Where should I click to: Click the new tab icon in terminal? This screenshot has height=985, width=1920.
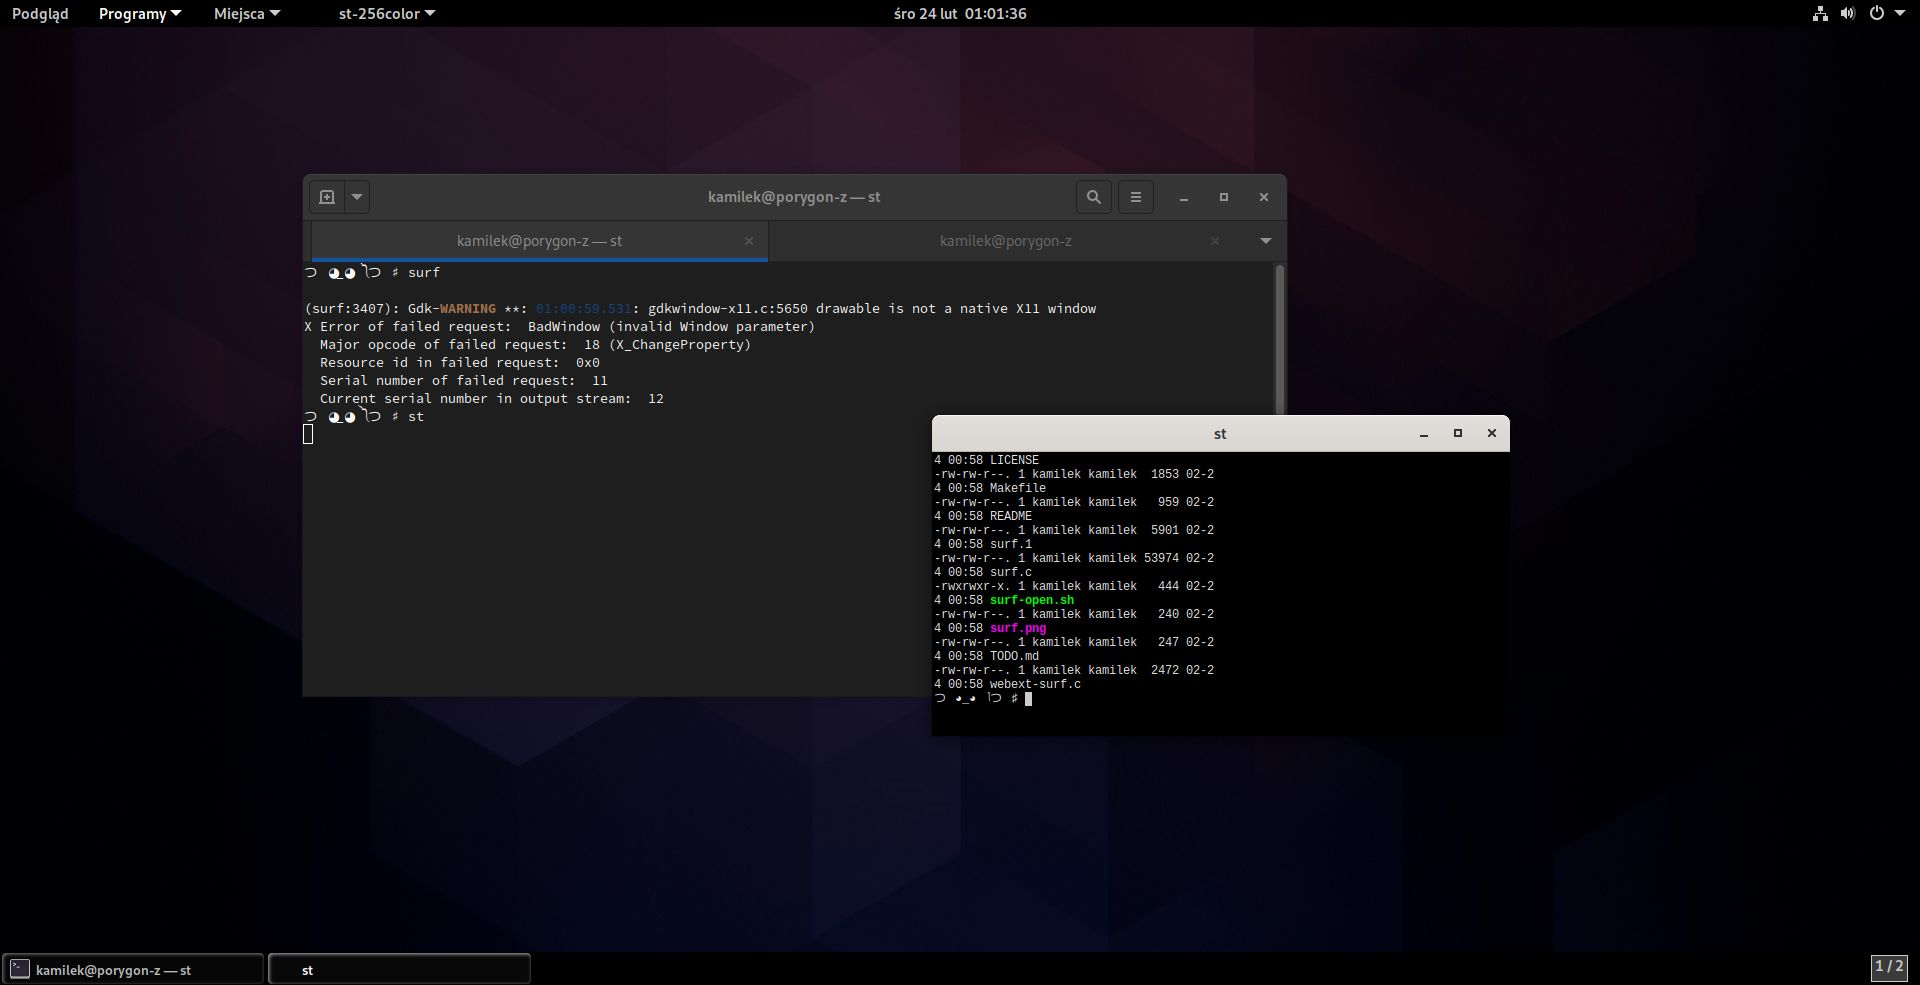[x=327, y=197]
